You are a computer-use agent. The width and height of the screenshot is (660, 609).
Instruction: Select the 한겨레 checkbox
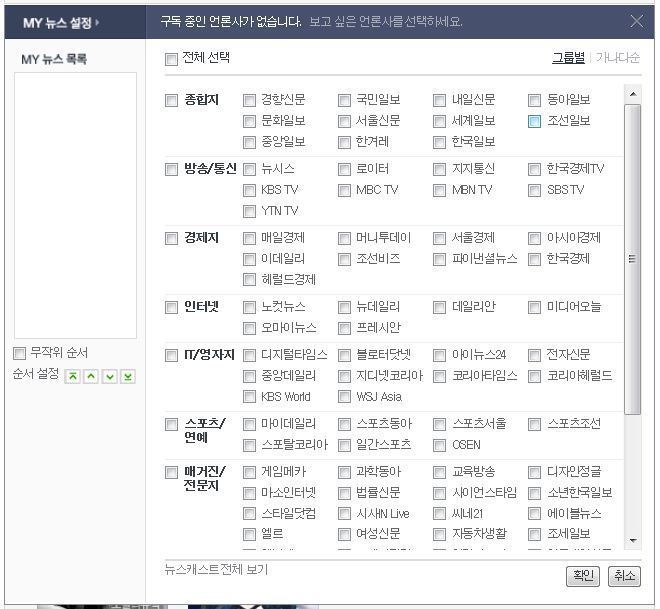coord(345,143)
